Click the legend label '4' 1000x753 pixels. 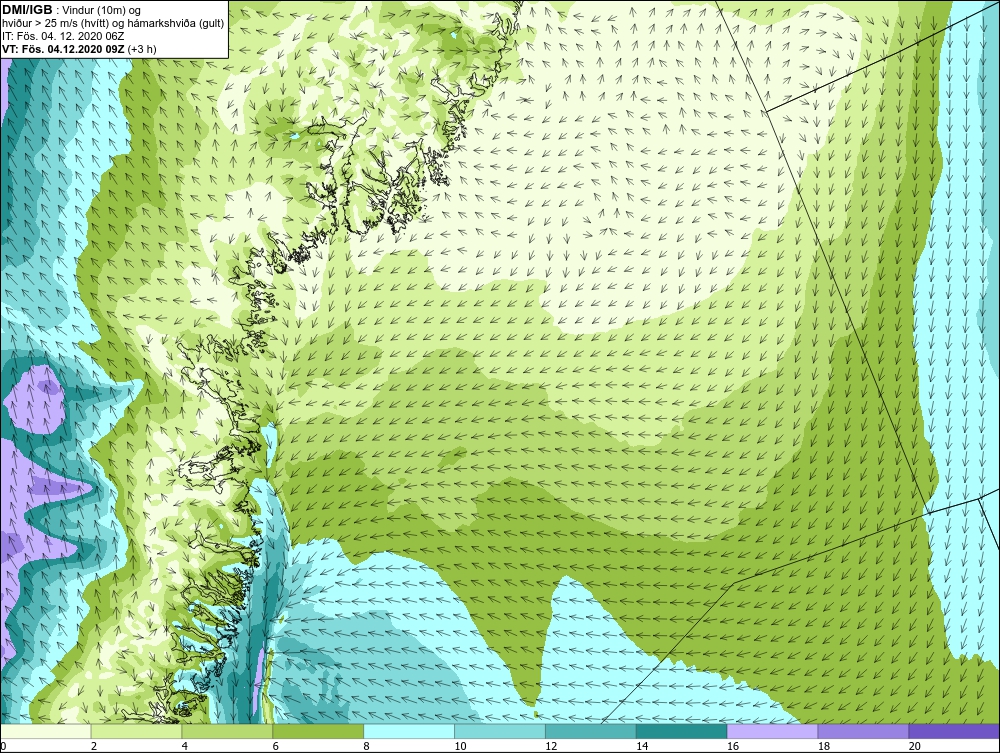click(x=185, y=746)
